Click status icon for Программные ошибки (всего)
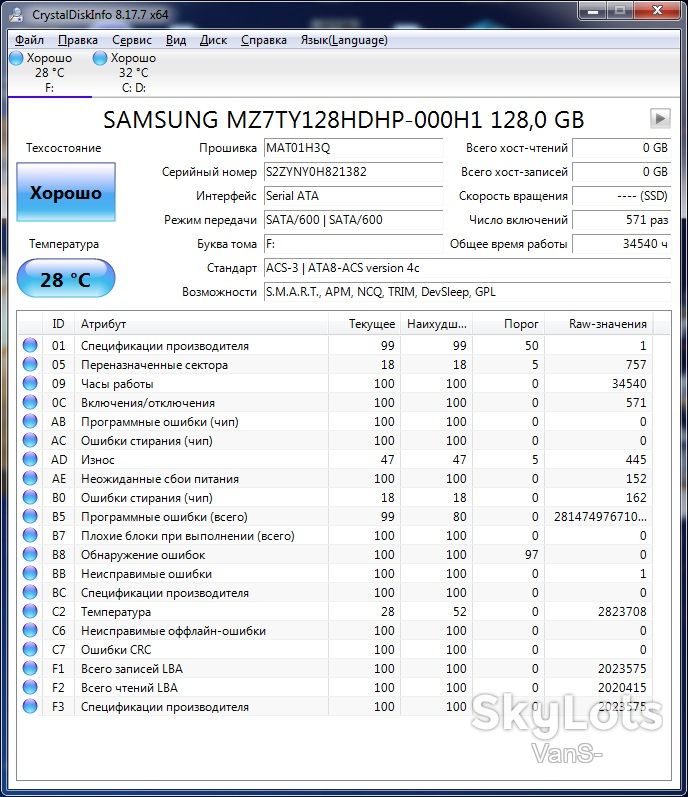 coord(30,516)
